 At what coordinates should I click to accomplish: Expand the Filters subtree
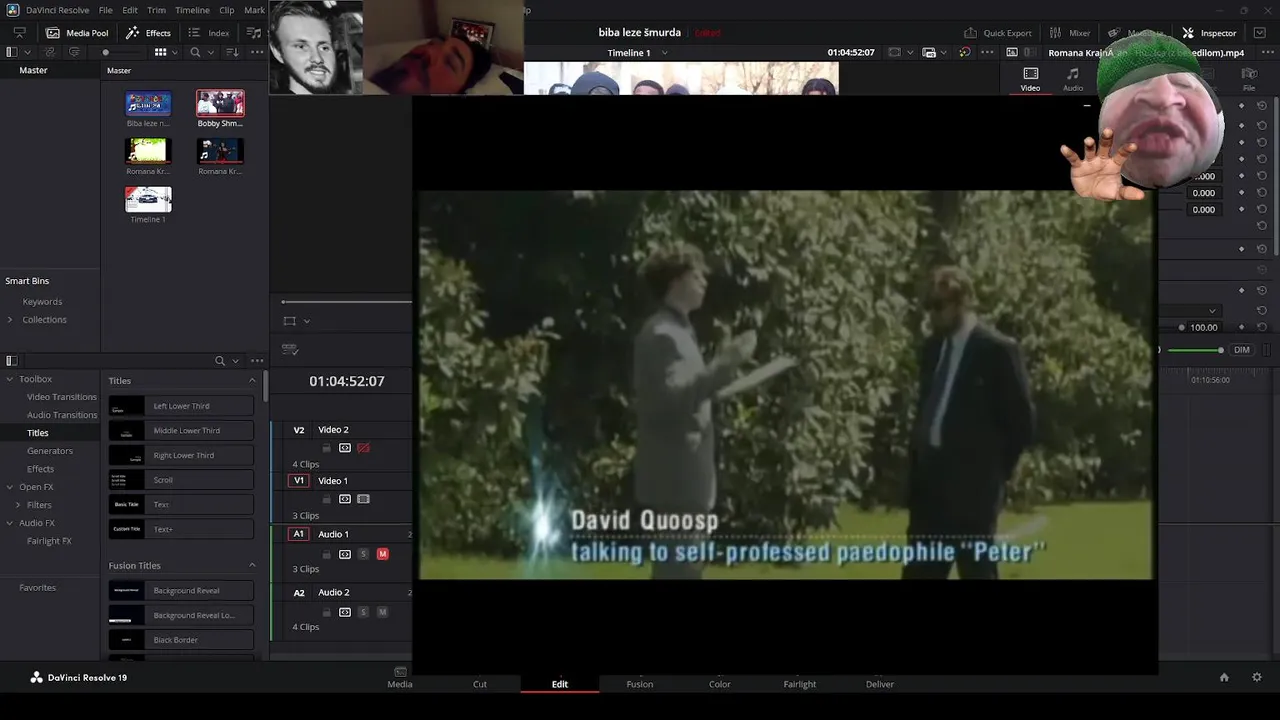(x=18, y=505)
